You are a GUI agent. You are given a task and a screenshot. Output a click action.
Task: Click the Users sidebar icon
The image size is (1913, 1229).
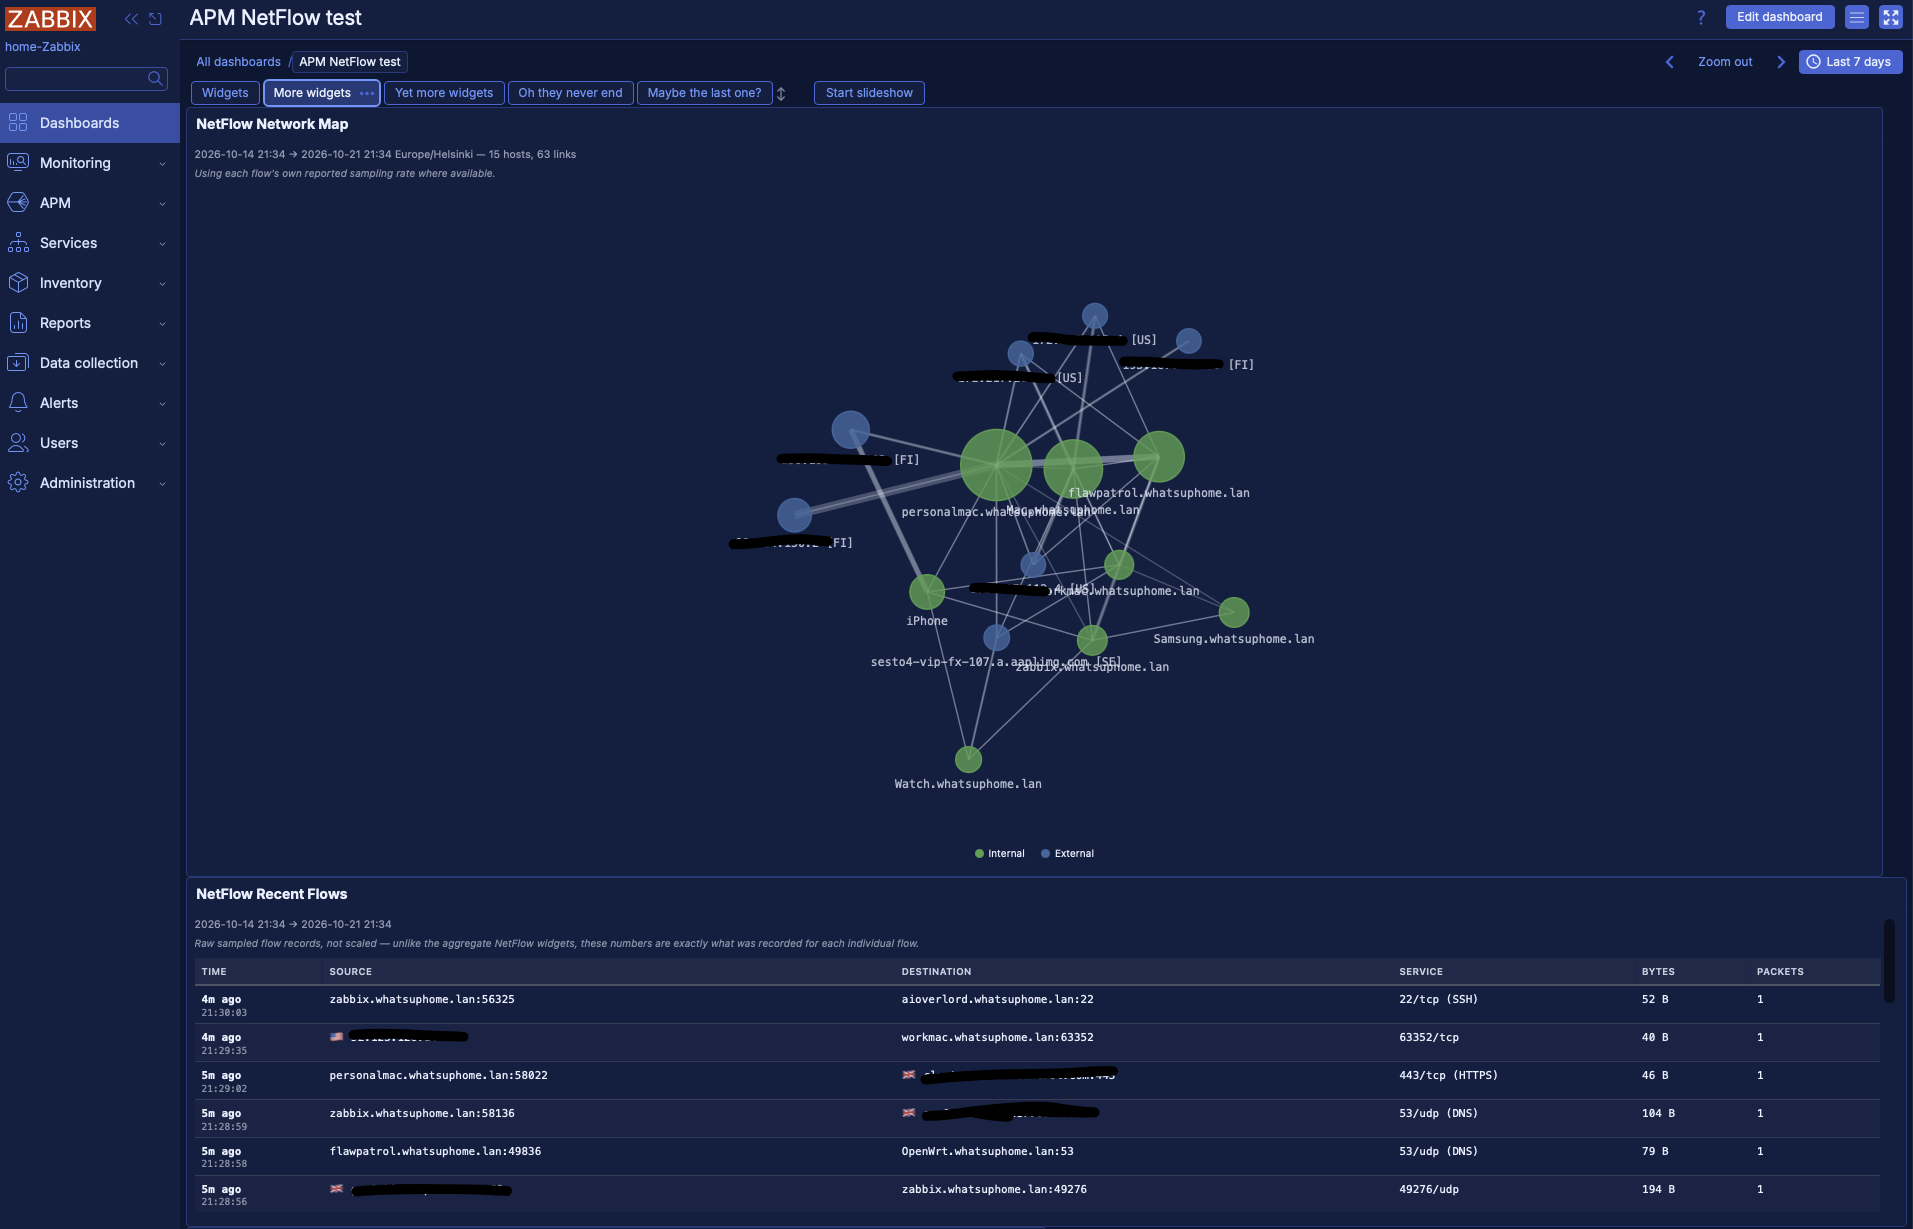(18, 443)
